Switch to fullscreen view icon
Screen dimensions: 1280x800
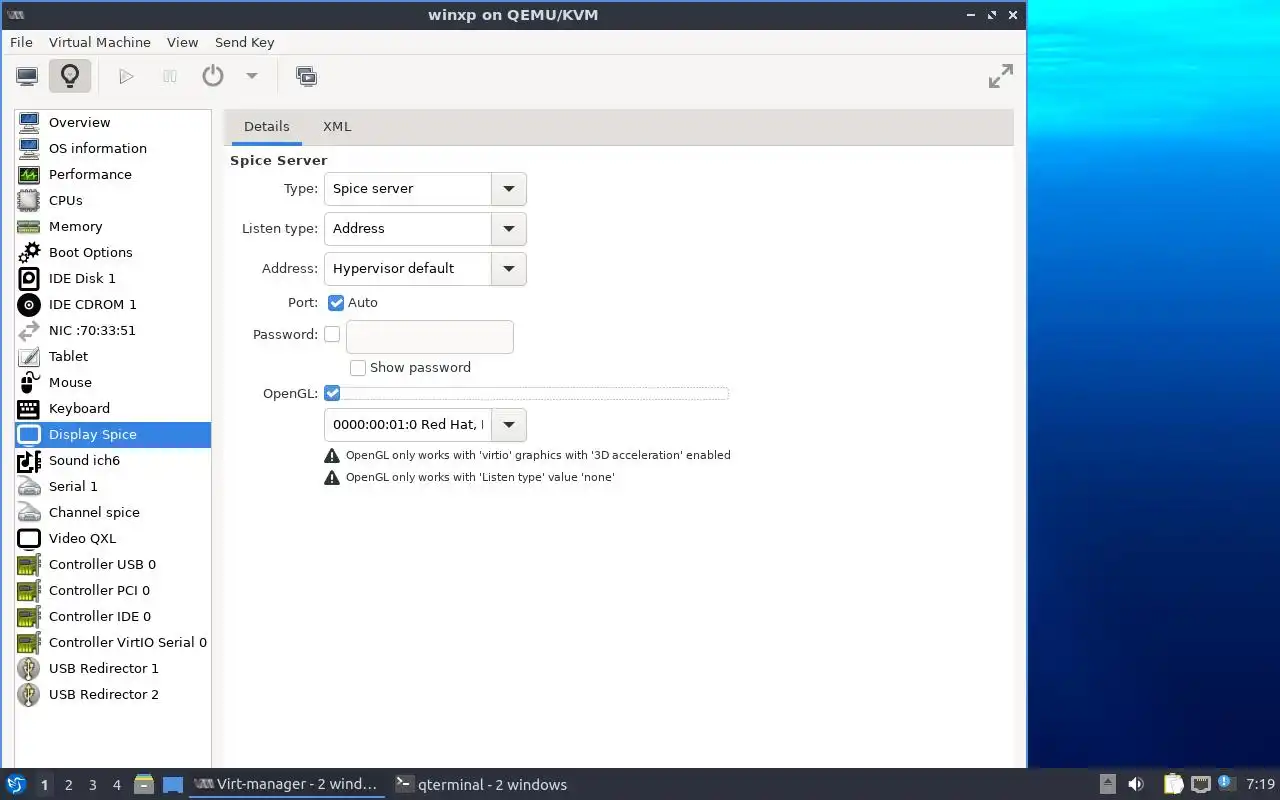click(x=1000, y=76)
